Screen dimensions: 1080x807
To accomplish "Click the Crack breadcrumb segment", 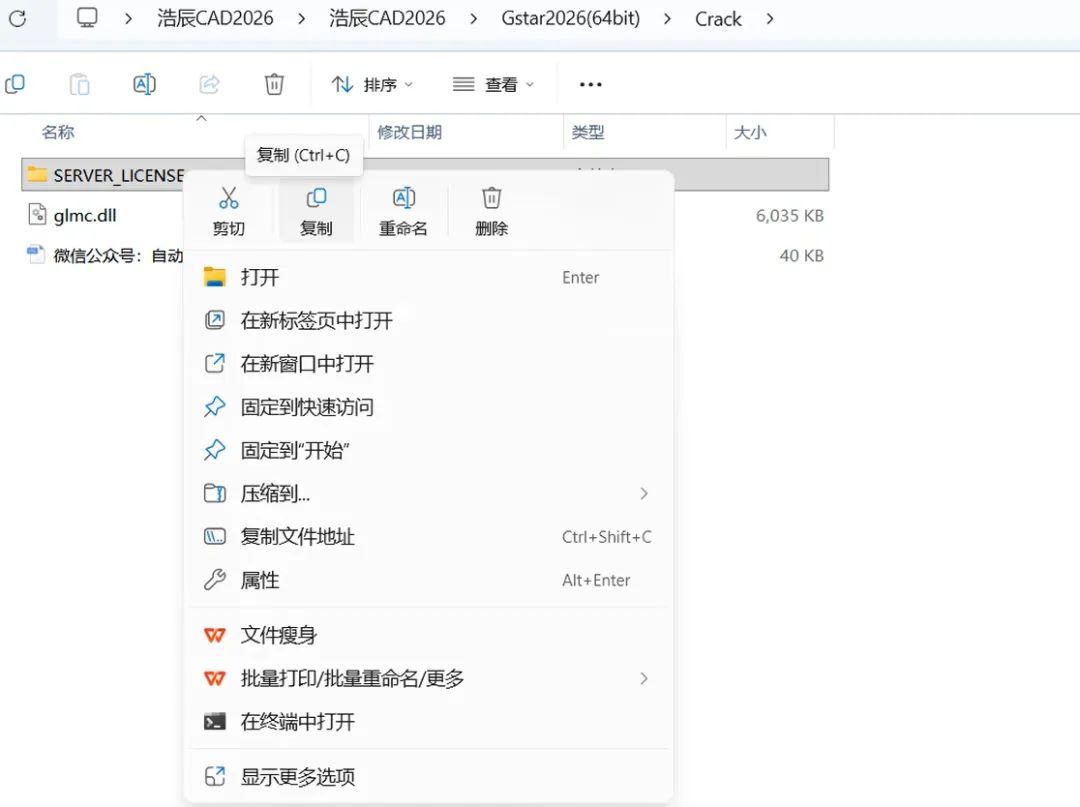I will click(718, 19).
